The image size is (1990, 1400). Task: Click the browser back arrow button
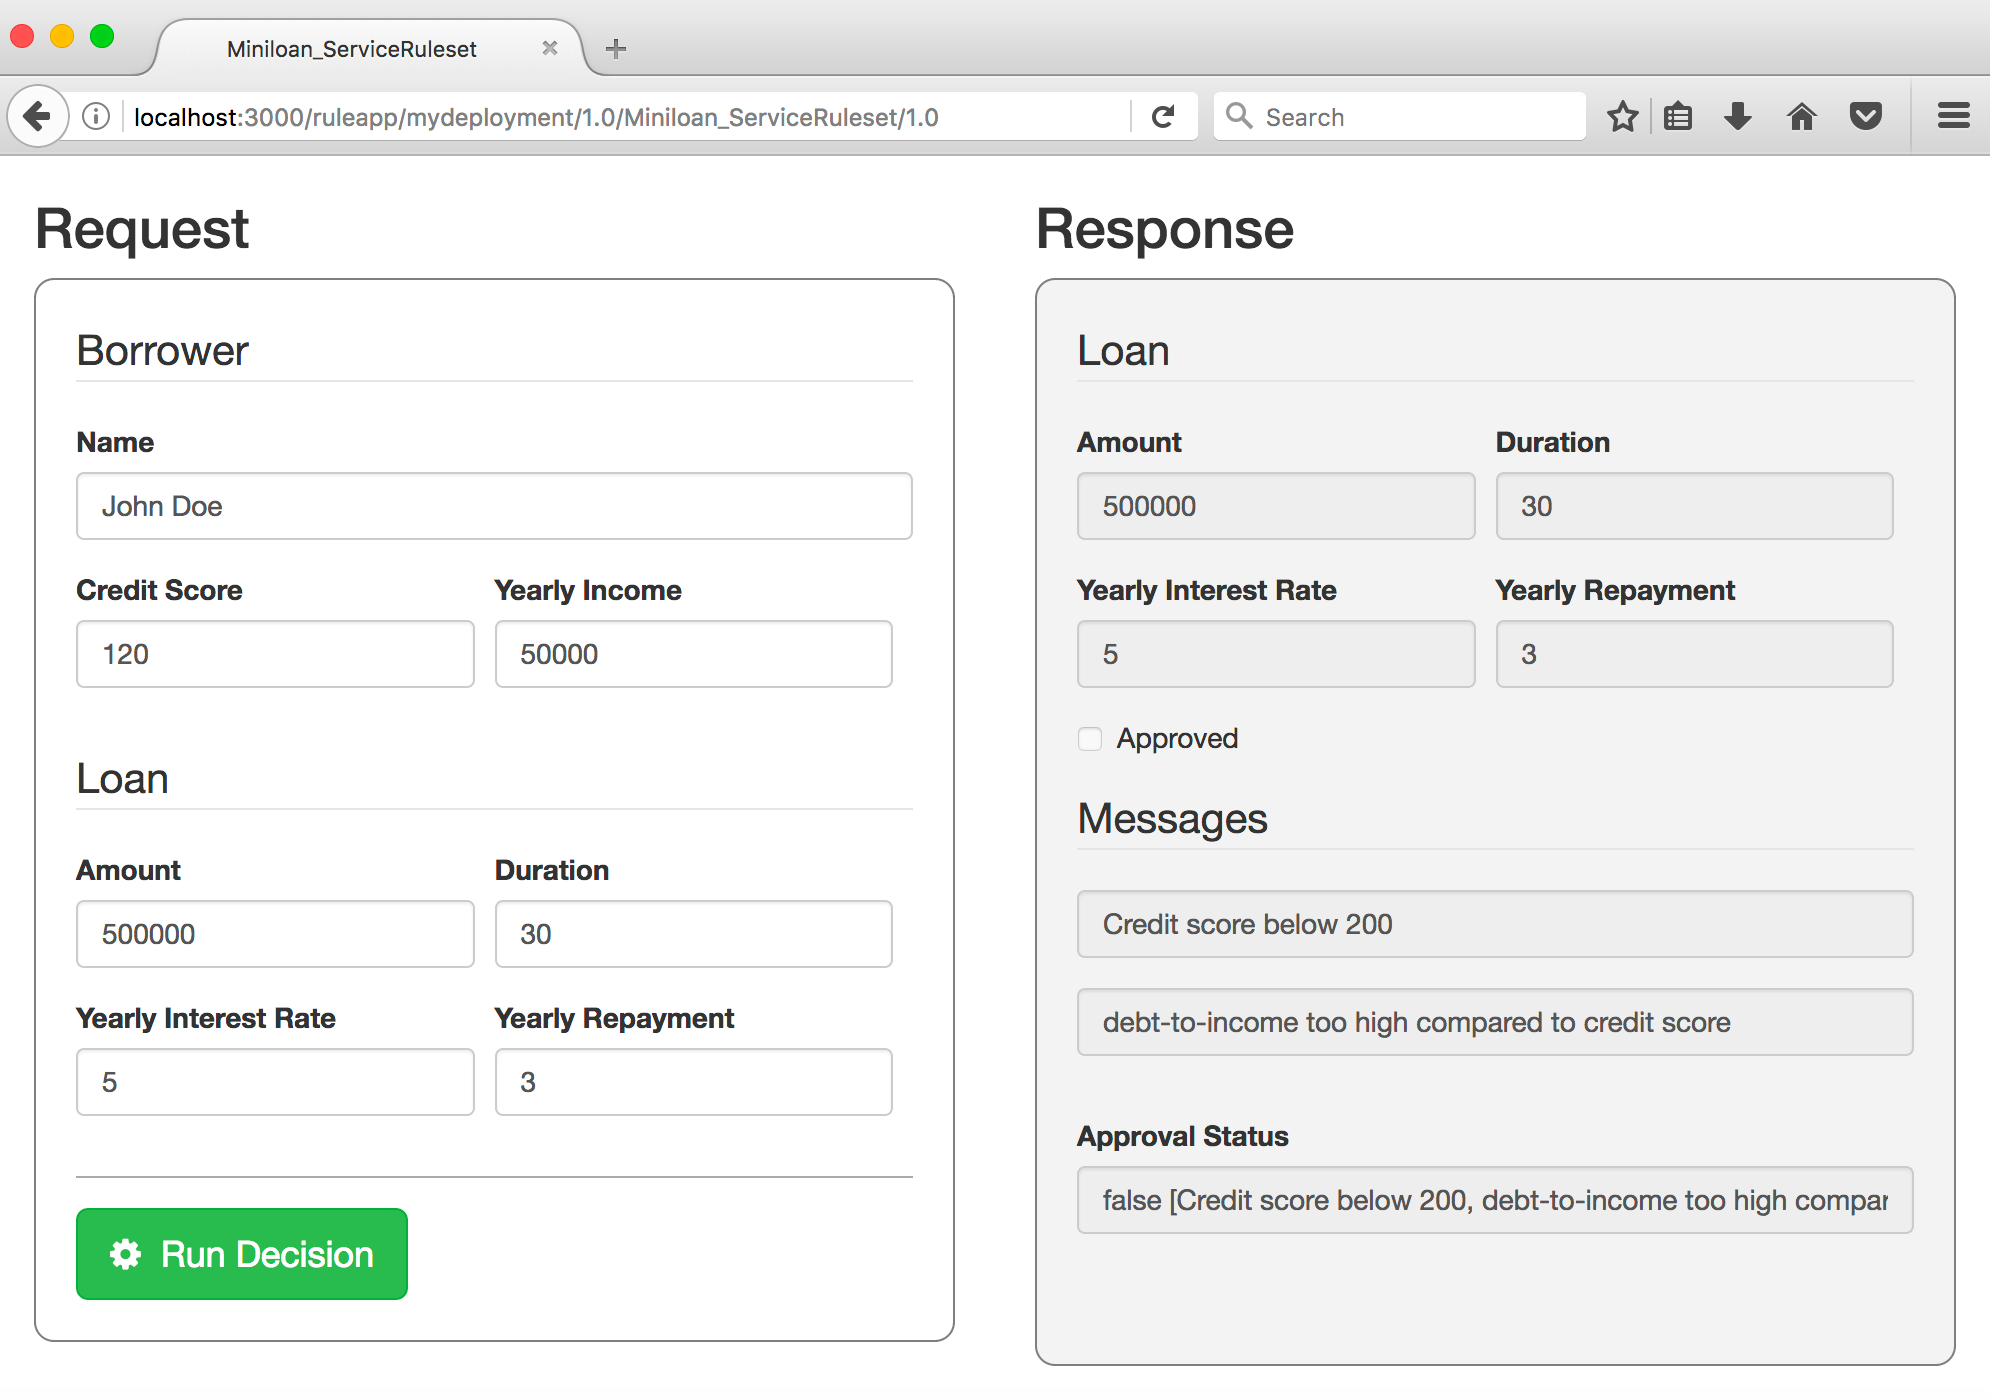pos(38,117)
